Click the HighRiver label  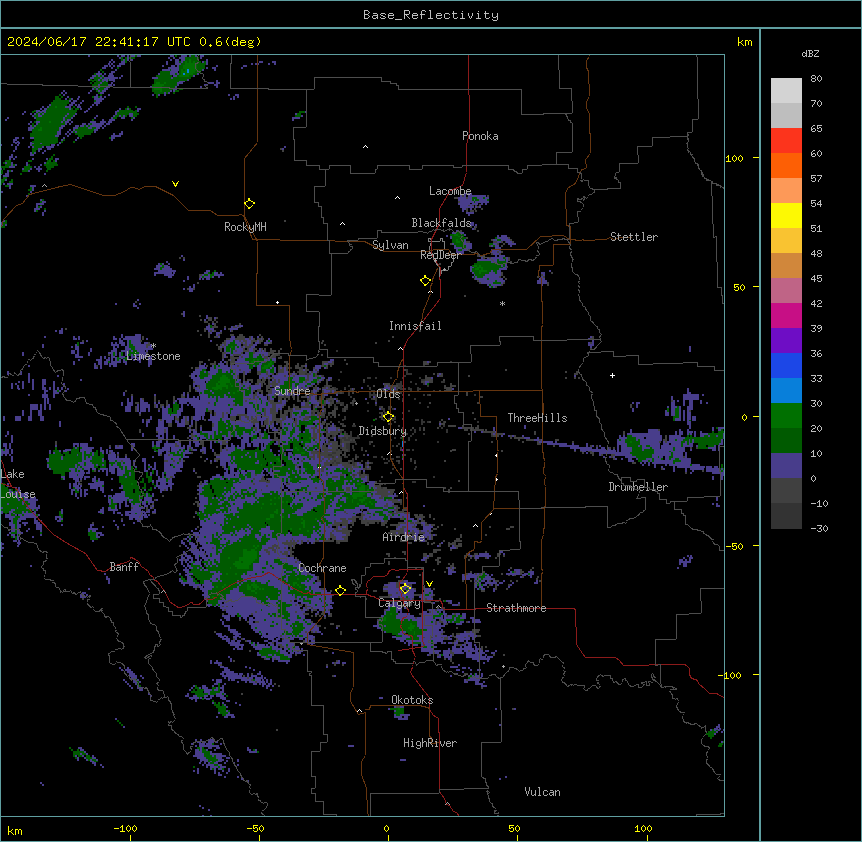pos(430,743)
